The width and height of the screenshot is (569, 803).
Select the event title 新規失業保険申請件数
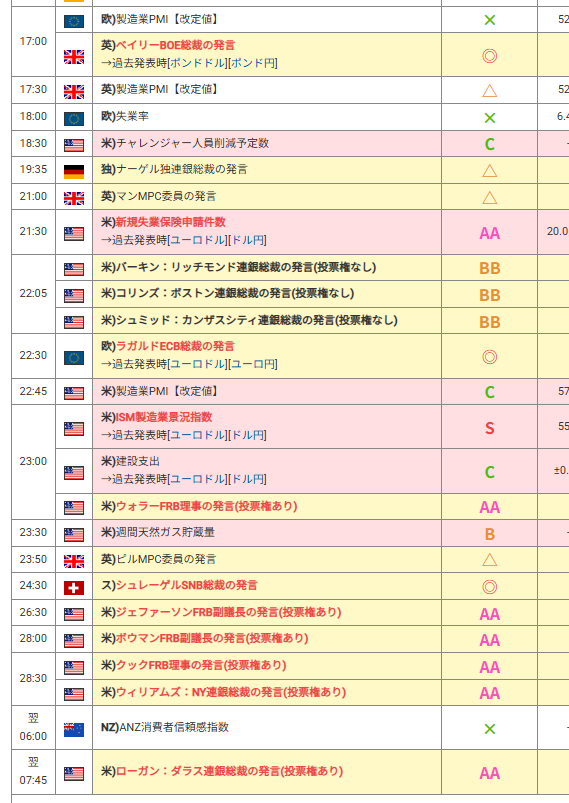coord(171,222)
